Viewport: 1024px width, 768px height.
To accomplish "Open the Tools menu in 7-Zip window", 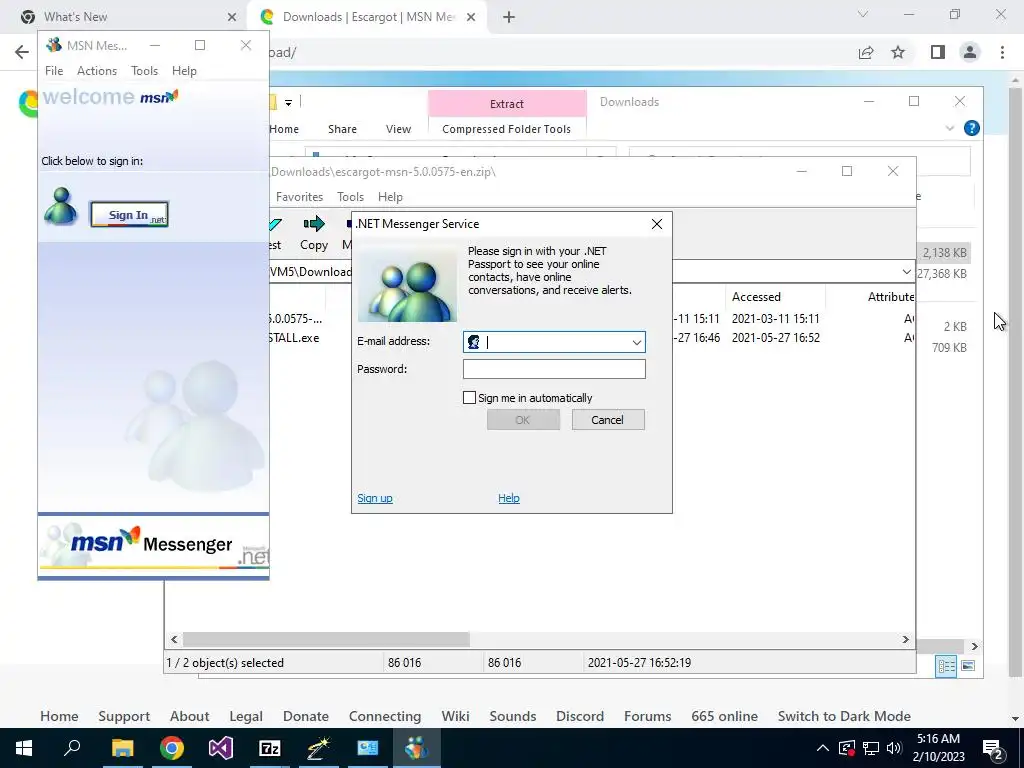I will click(x=350, y=197).
